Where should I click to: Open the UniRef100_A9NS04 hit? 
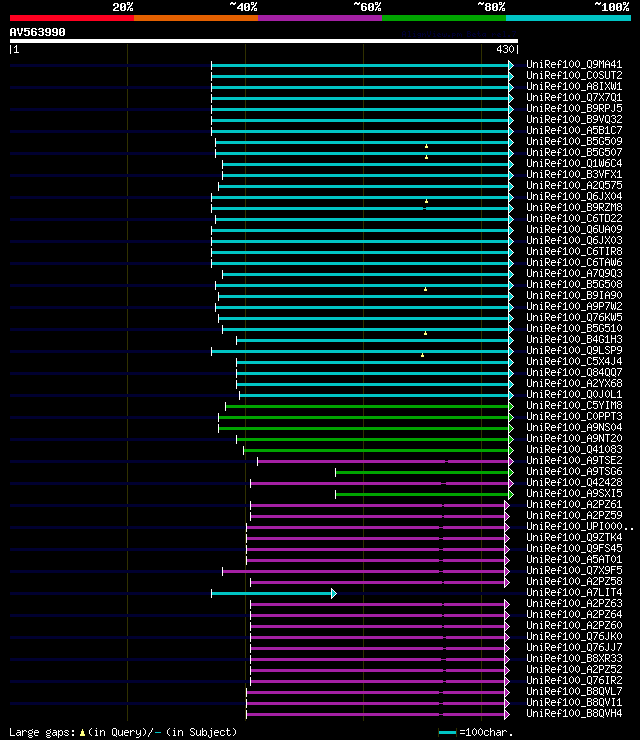click(574, 427)
